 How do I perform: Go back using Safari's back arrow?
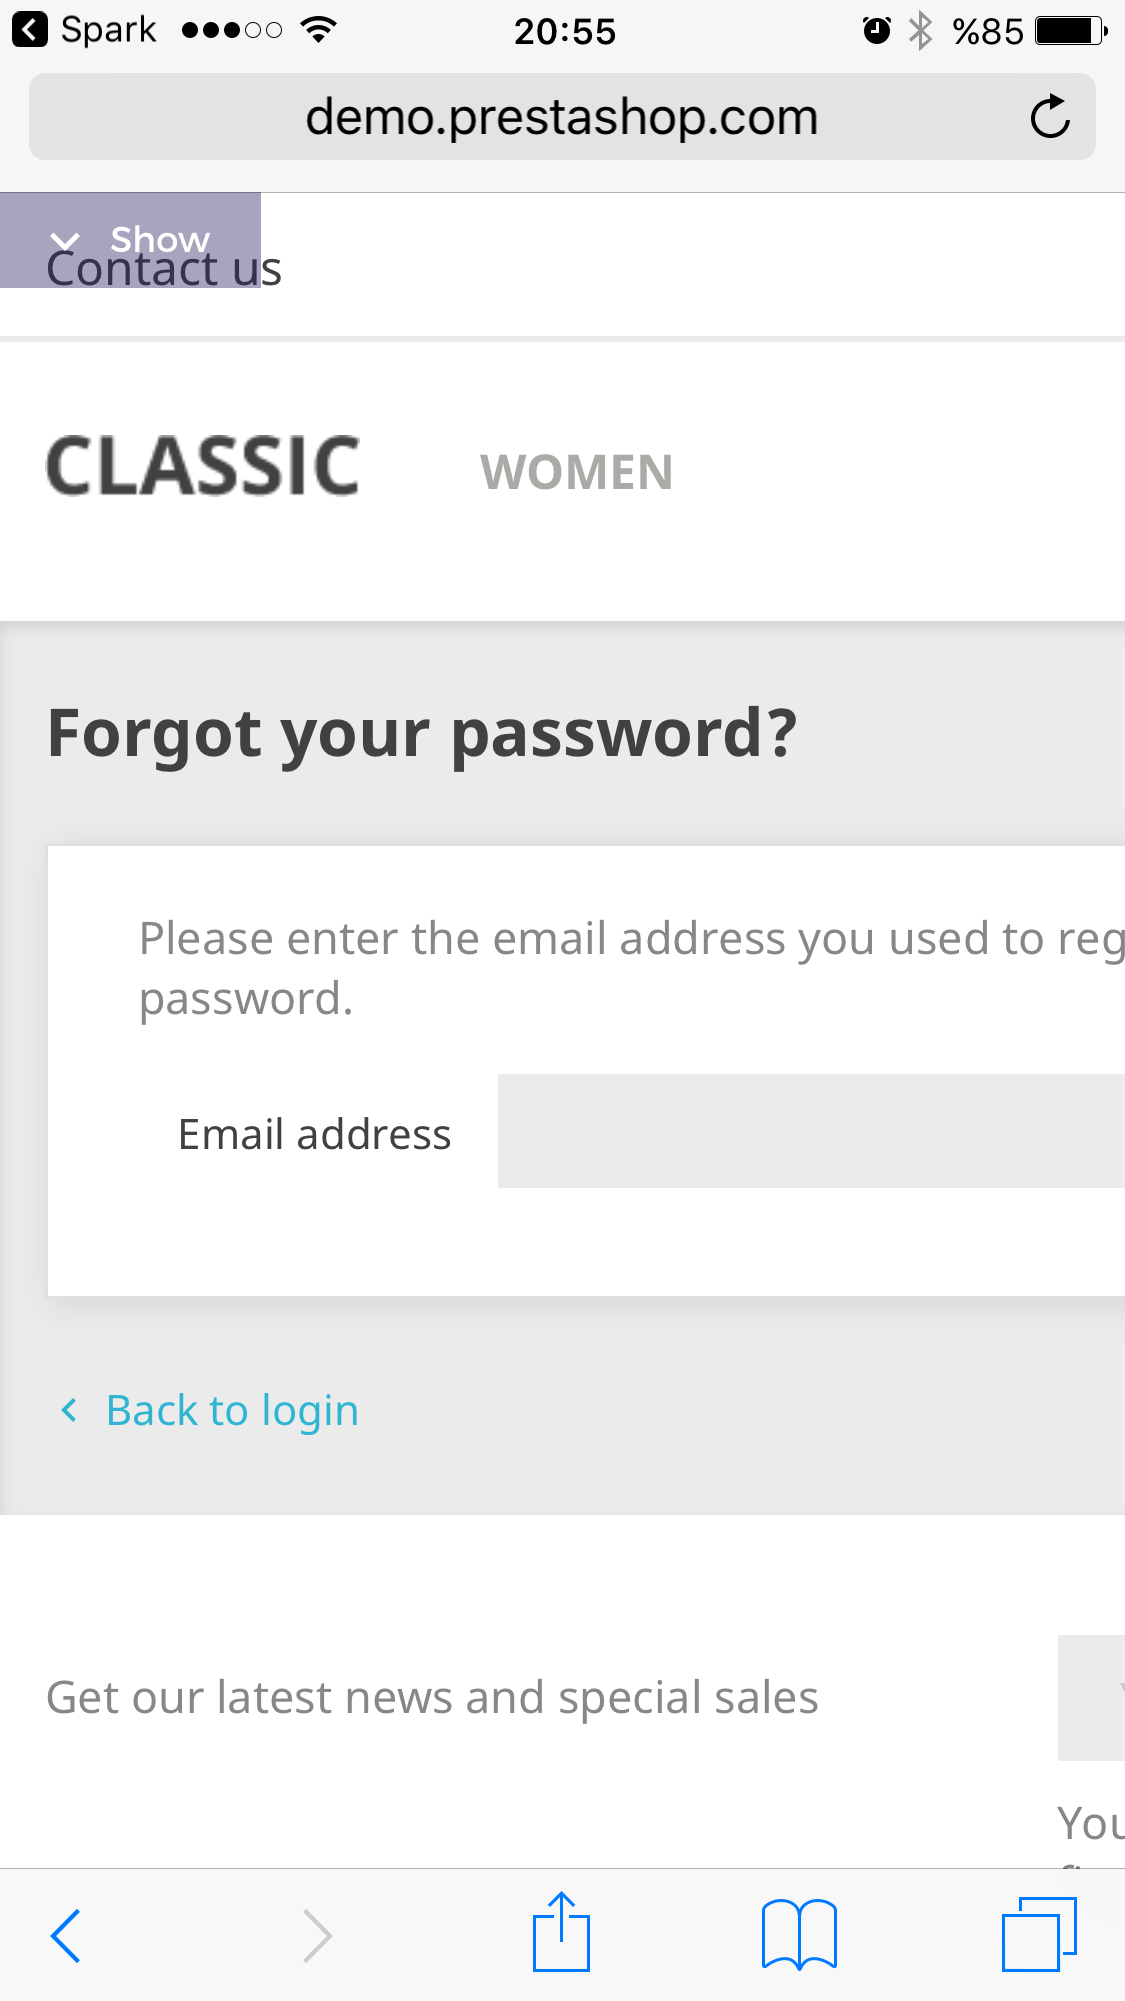66,1936
